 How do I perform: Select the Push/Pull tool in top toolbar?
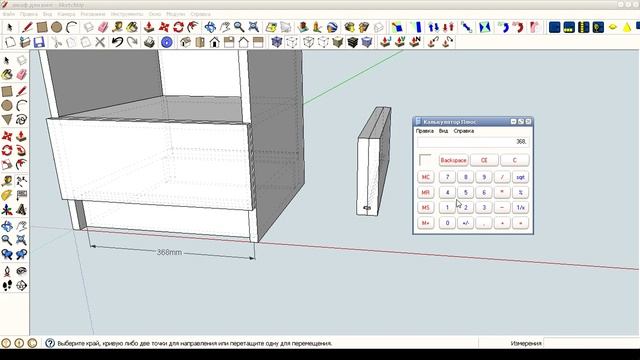[x=149, y=27]
